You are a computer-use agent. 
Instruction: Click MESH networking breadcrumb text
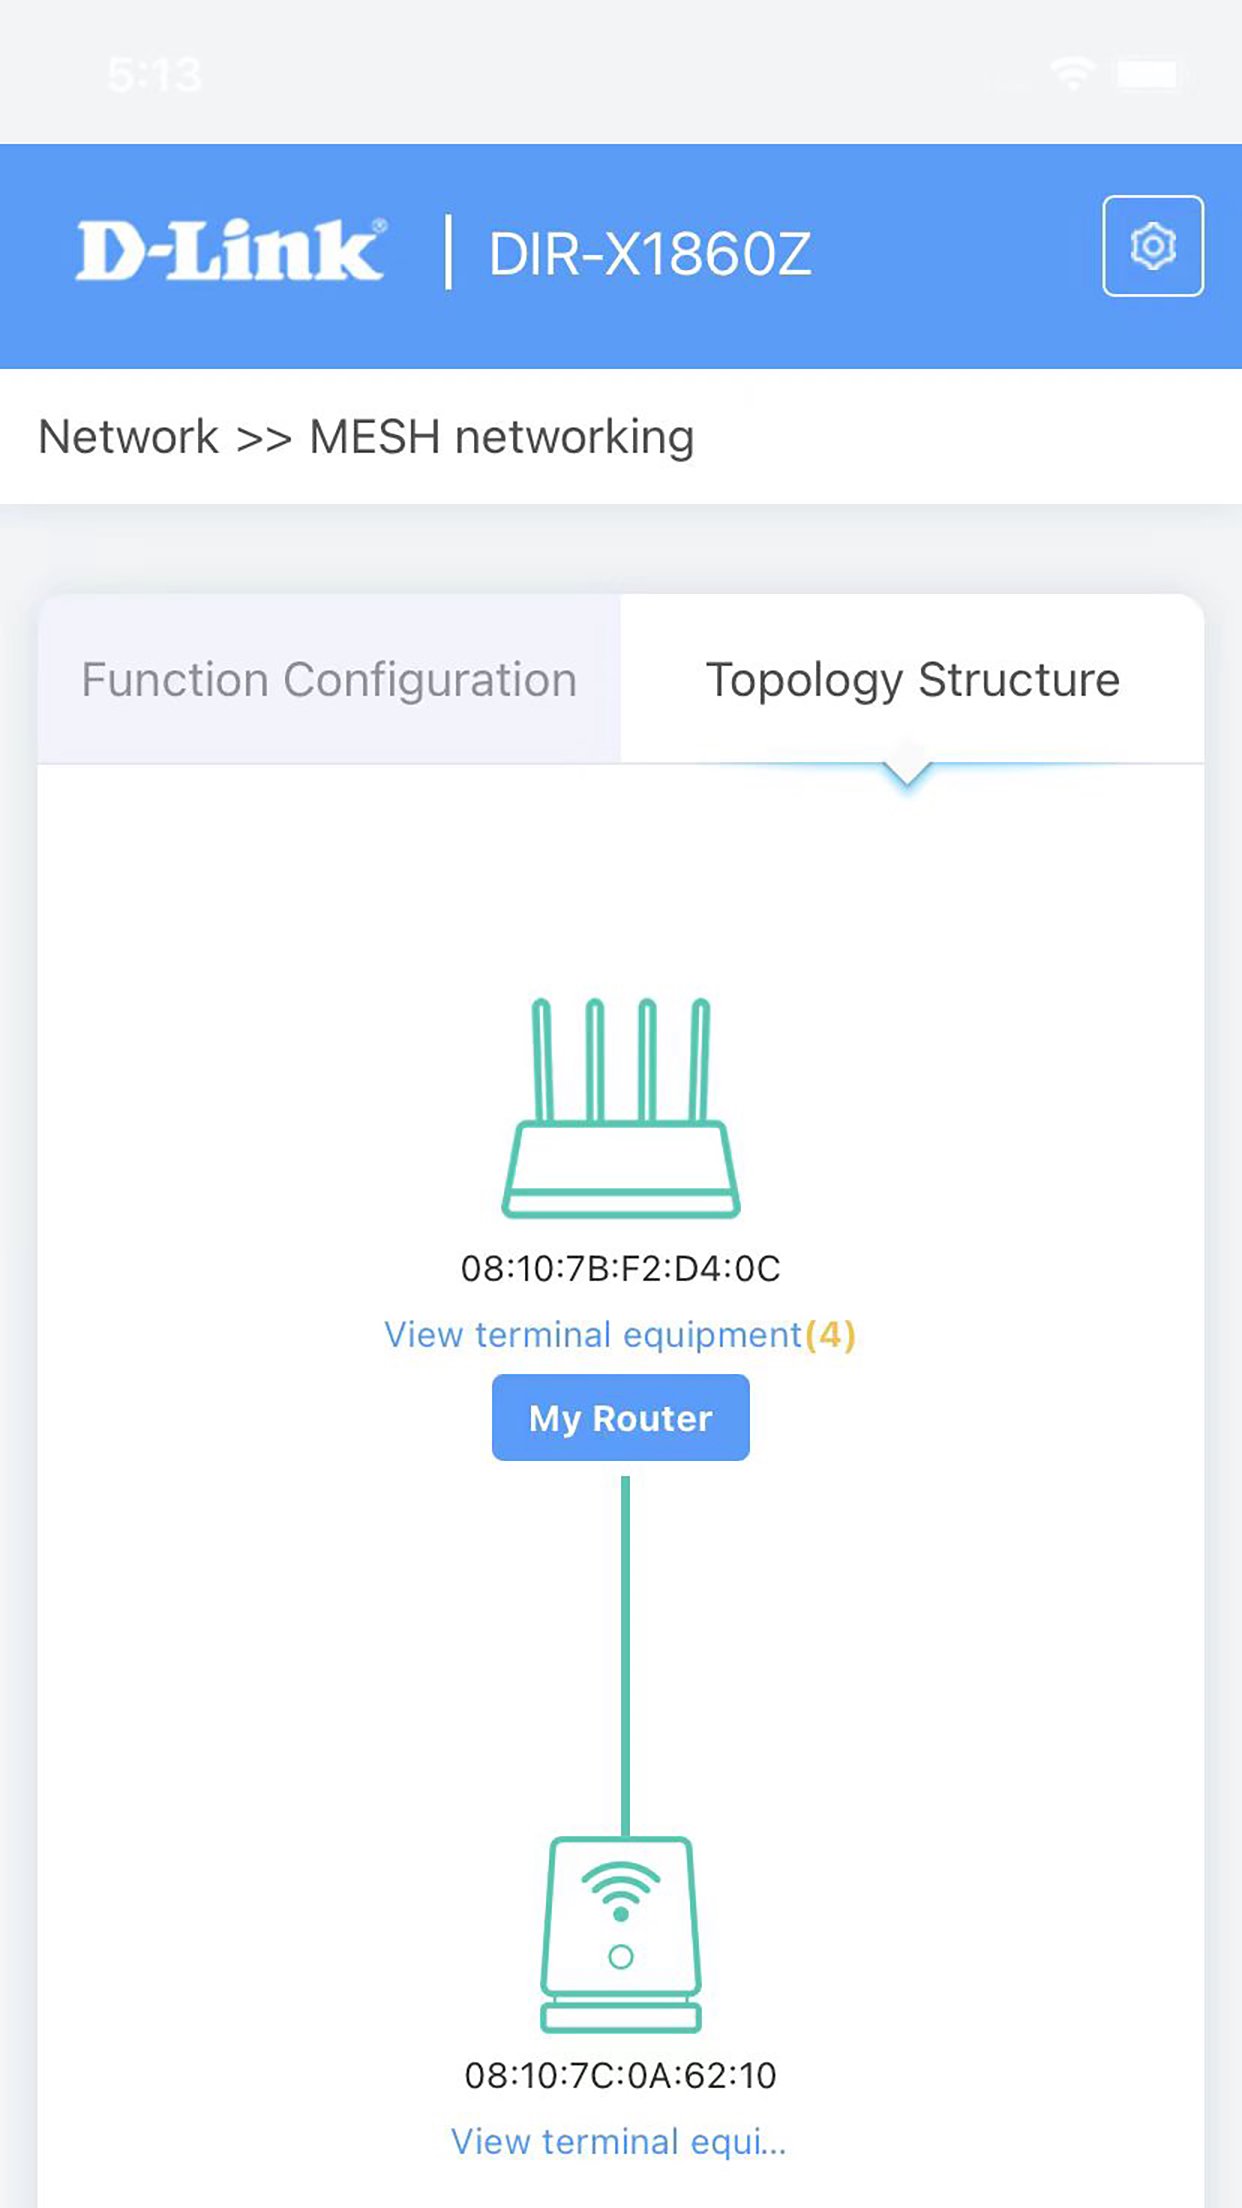(501, 437)
